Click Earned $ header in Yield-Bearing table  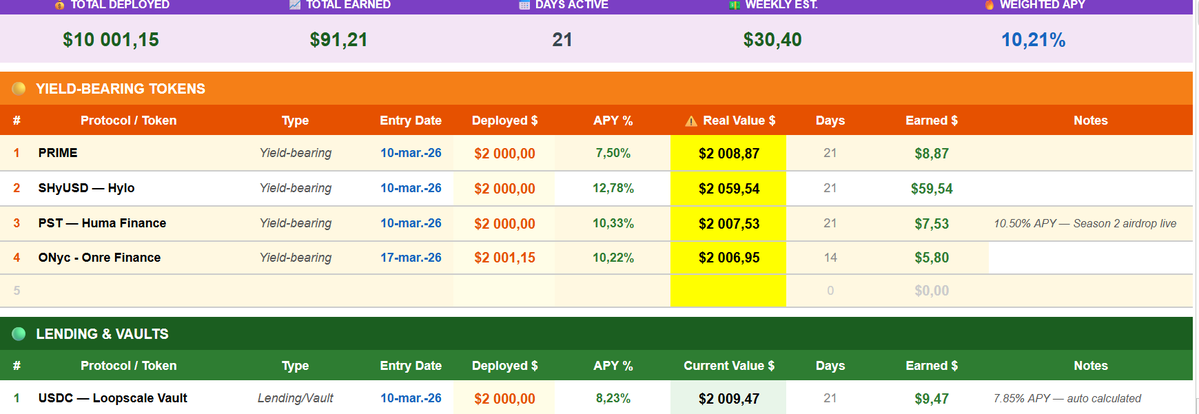(x=931, y=121)
